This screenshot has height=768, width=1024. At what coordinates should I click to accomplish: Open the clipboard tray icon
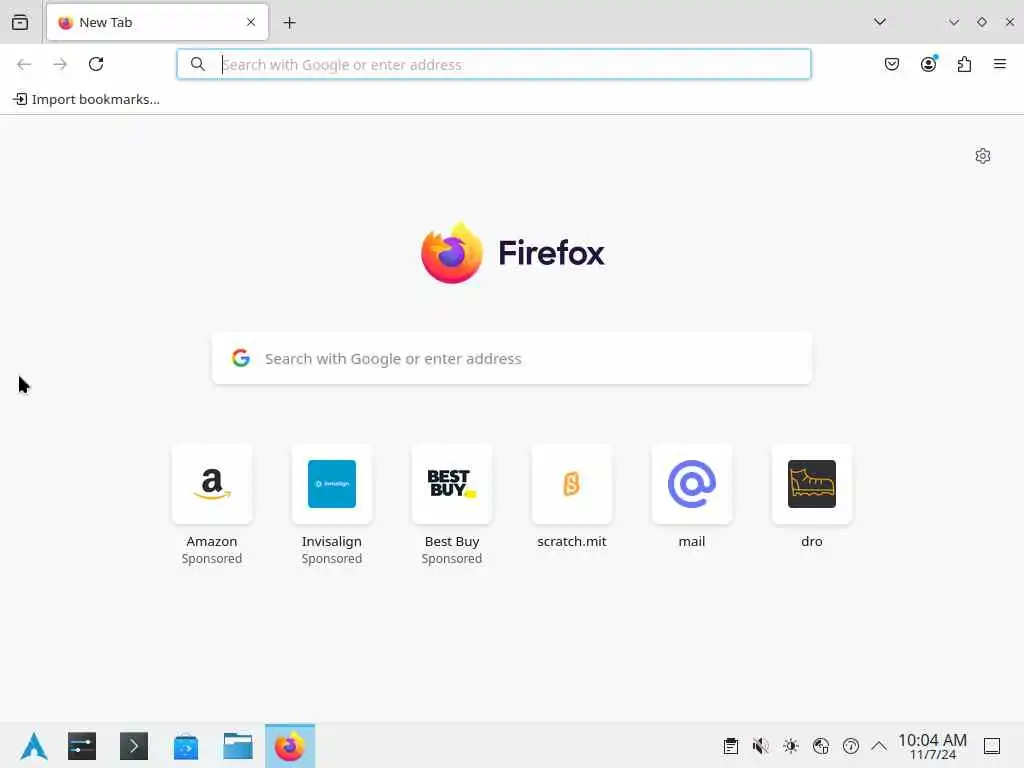[731, 746]
